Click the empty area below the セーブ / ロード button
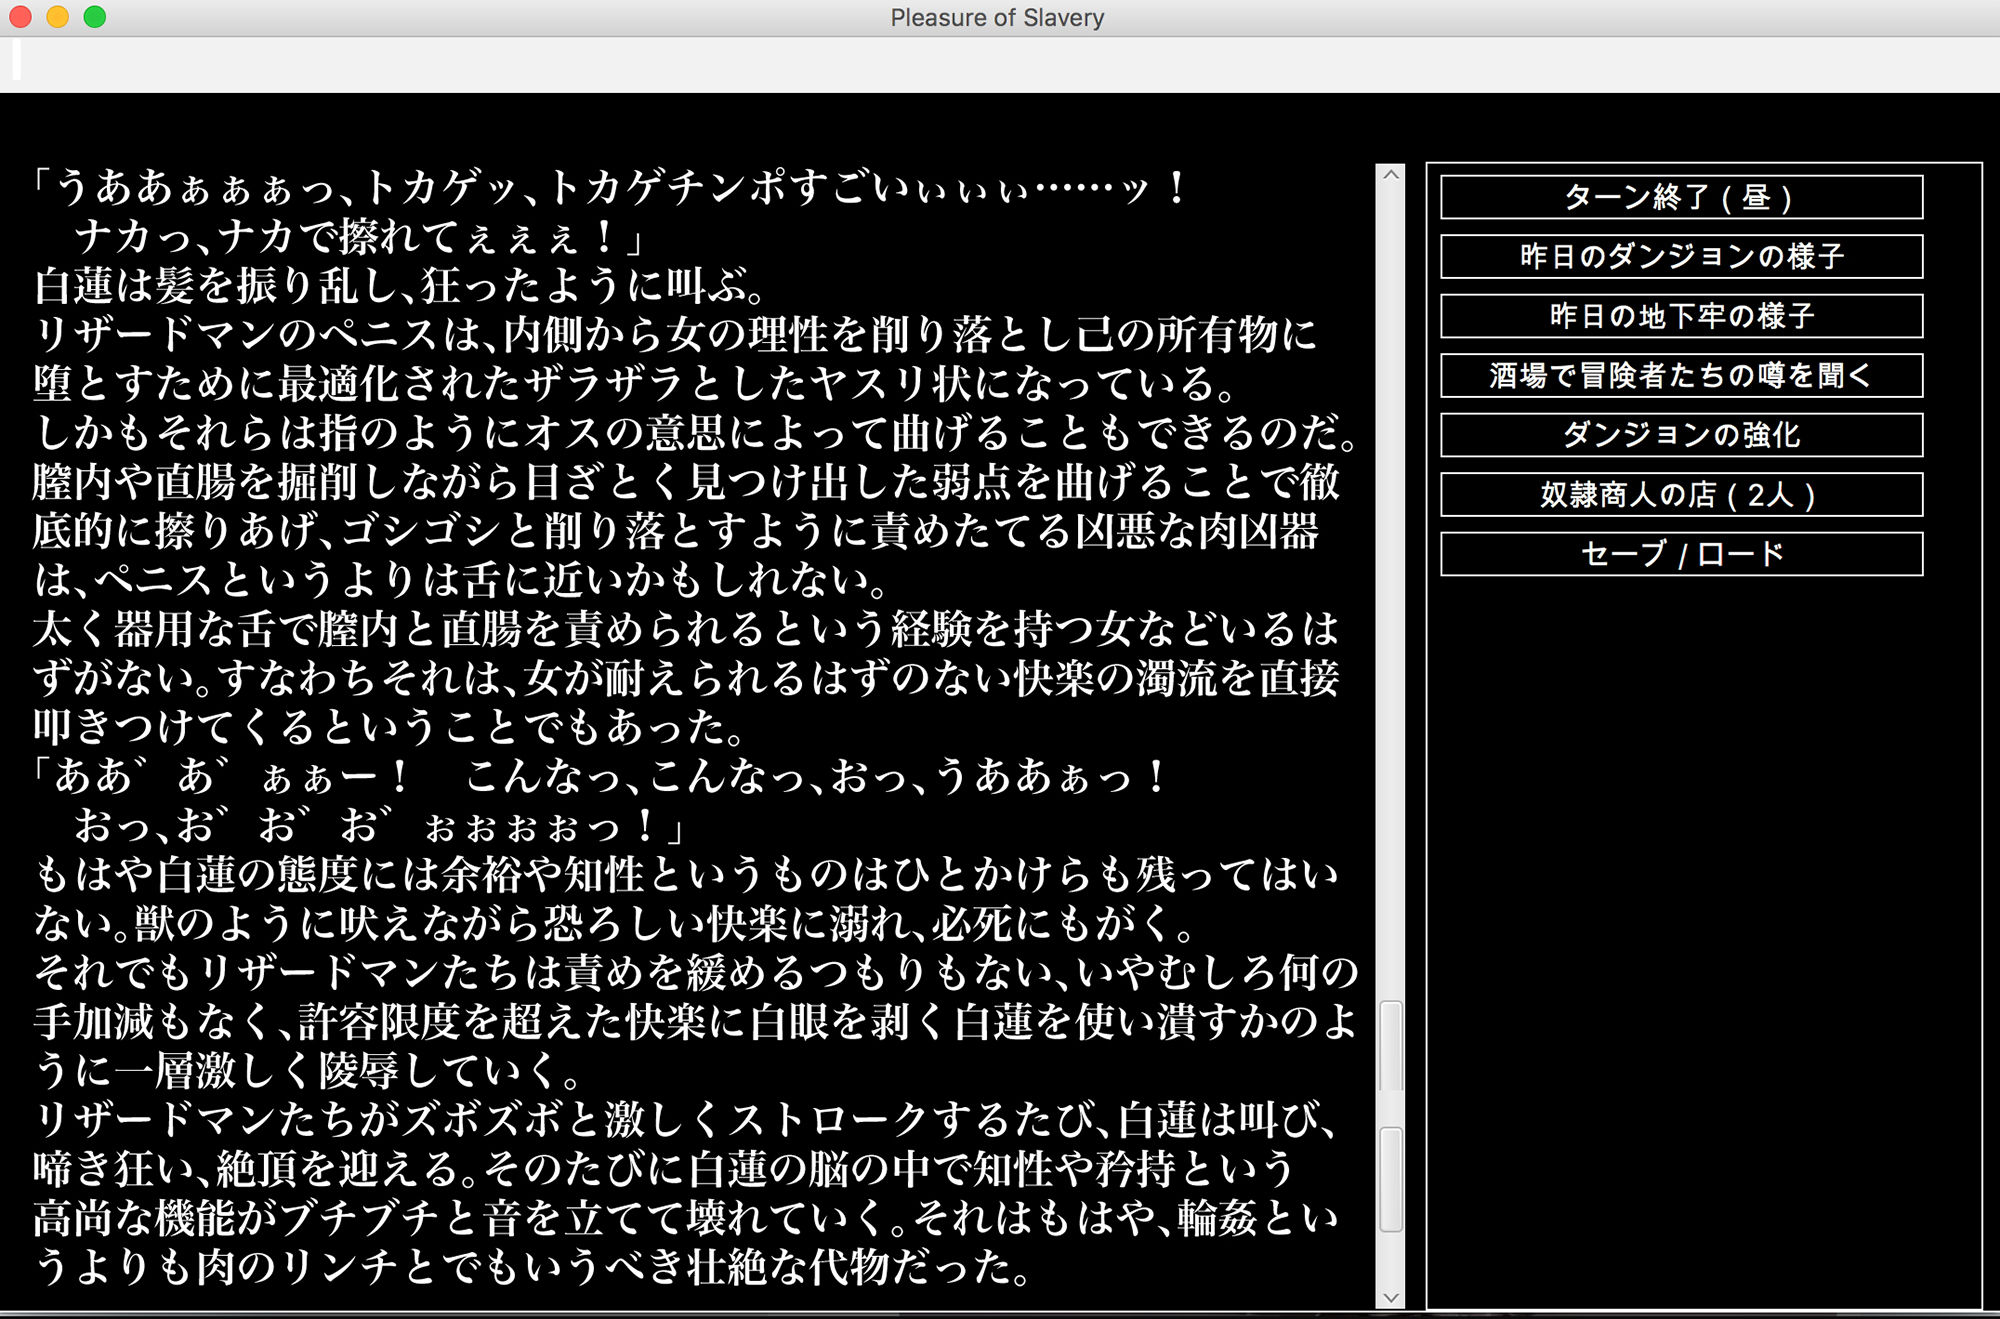2000x1319 pixels. coord(1700,900)
